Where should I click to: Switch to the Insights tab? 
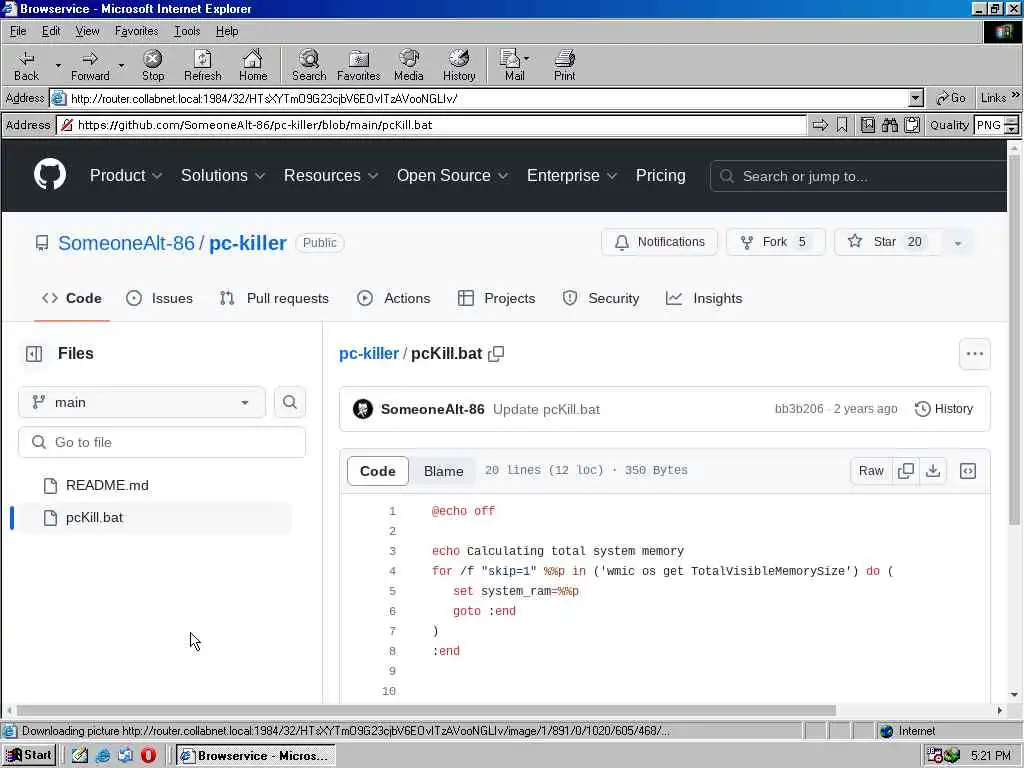click(x=704, y=298)
